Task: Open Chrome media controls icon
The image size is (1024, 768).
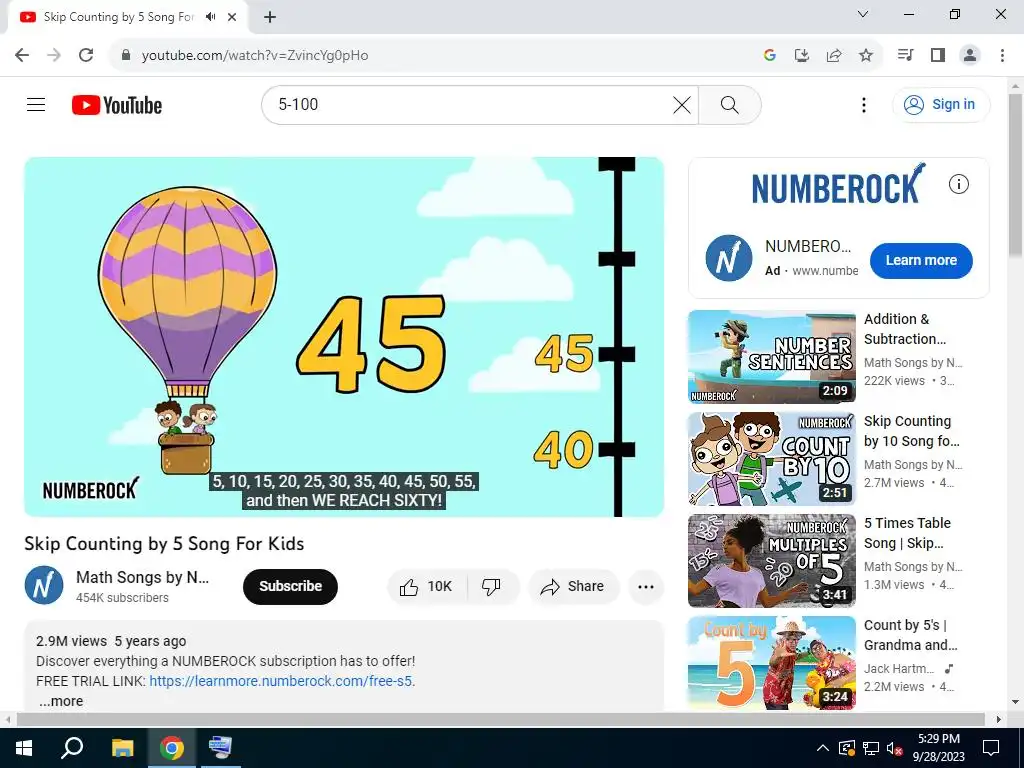Action: 905,55
